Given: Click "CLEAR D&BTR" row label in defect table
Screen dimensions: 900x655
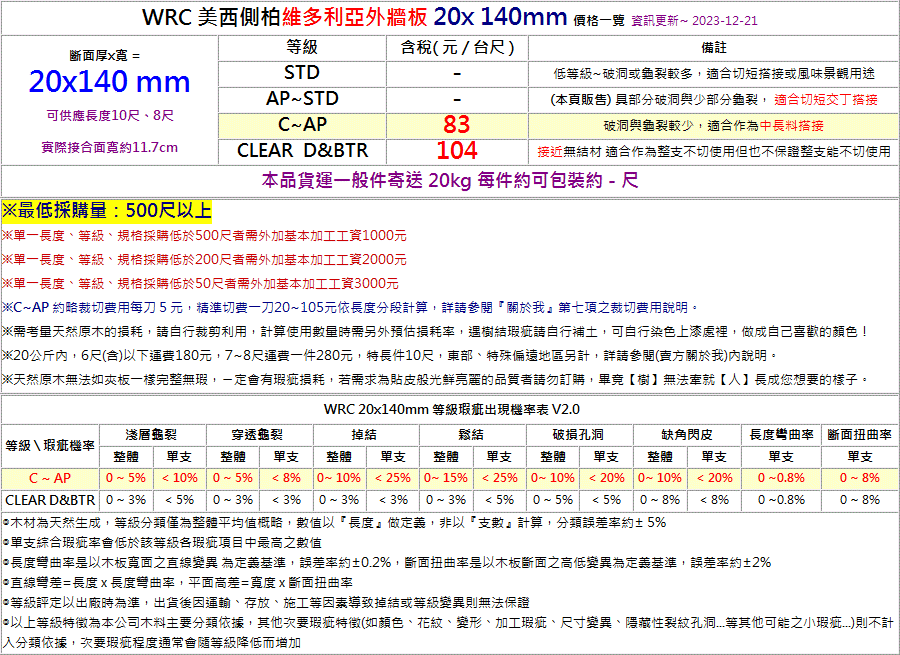Looking at the screenshot, I should (50, 500).
